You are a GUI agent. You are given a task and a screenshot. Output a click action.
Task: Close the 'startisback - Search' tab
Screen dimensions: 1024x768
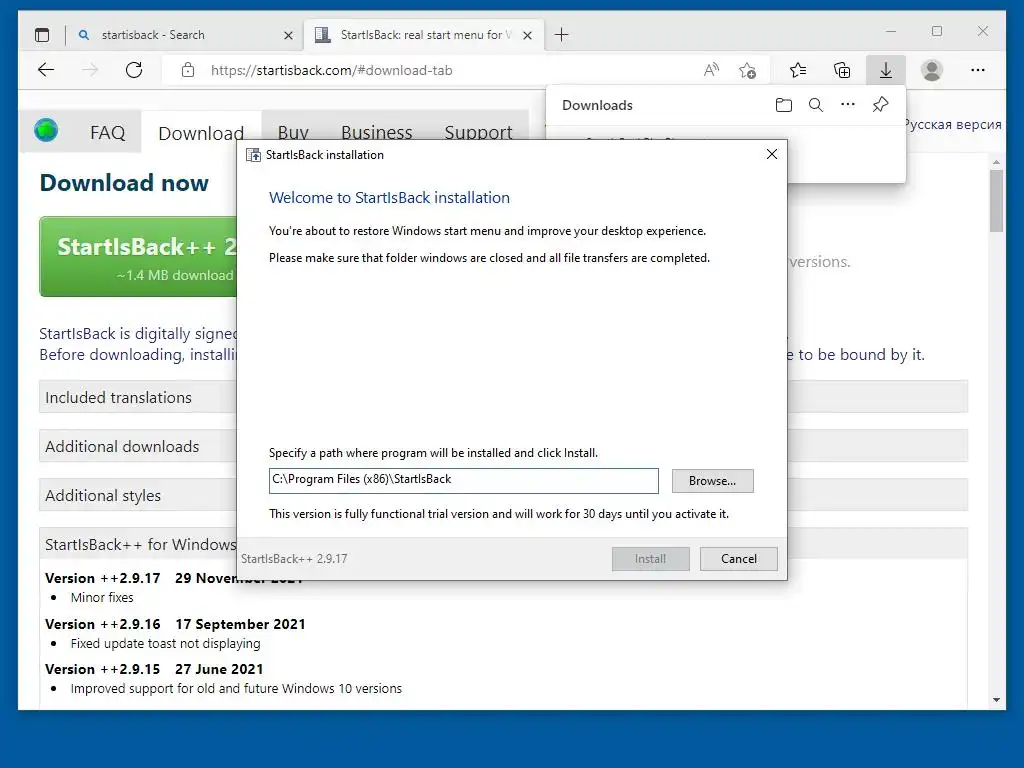(x=288, y=35)
